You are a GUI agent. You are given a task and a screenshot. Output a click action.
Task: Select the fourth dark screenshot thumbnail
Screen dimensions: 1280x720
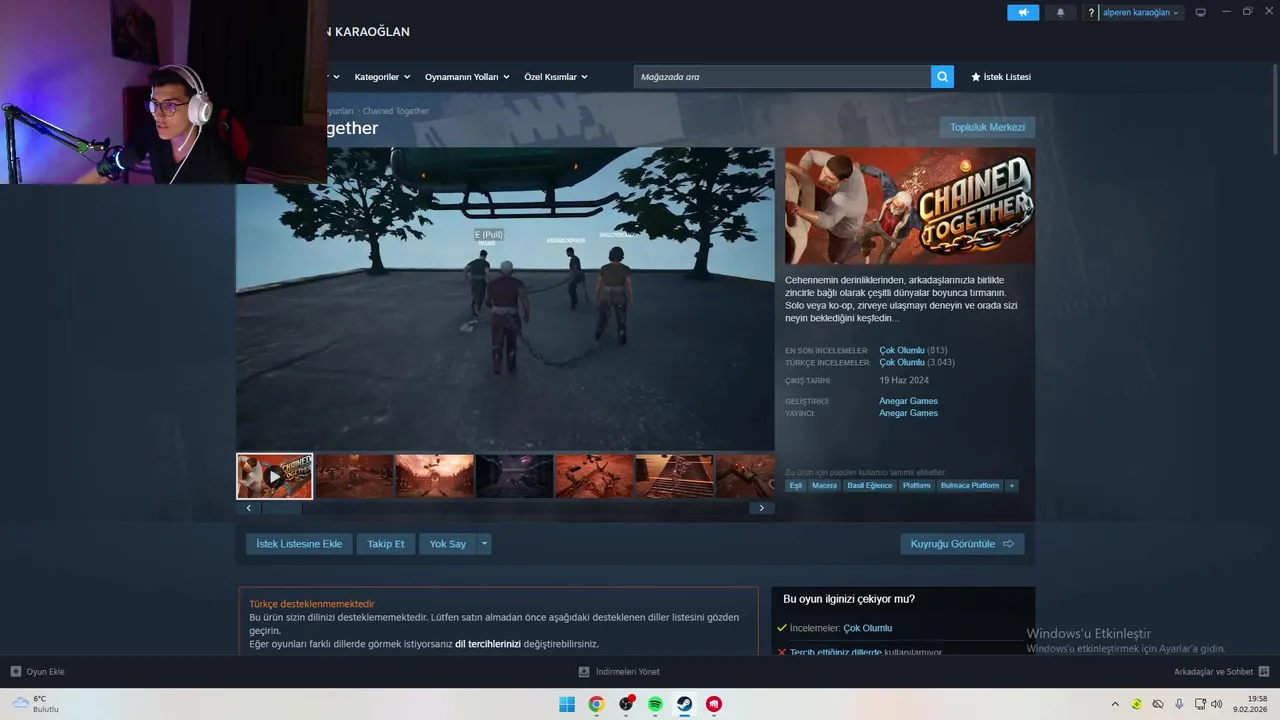[x=514, y=477]
